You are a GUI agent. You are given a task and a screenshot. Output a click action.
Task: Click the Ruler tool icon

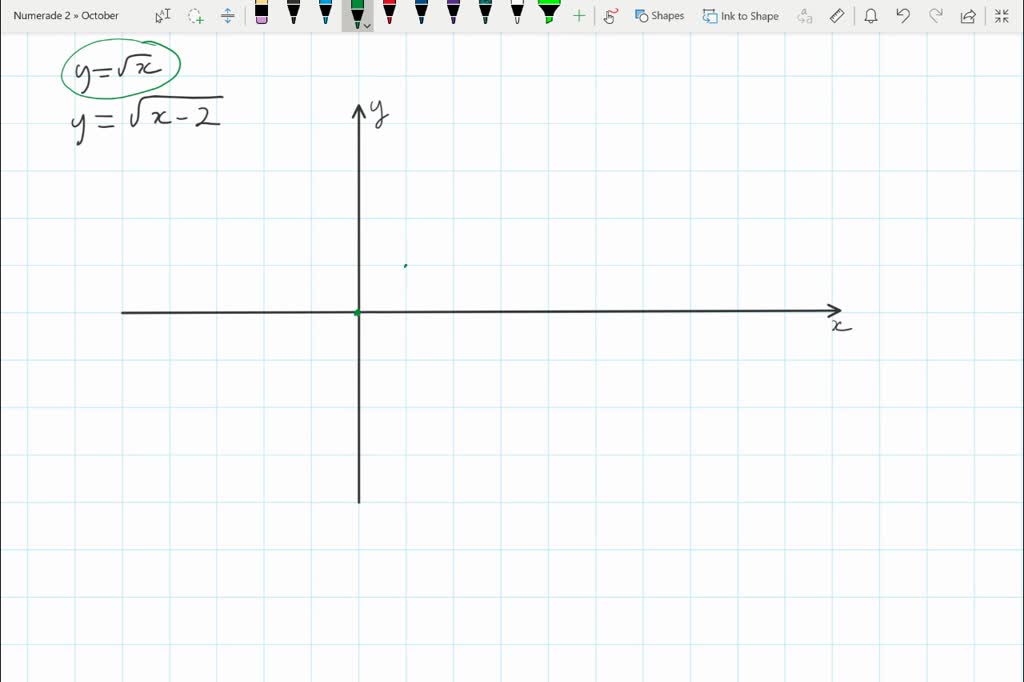click(x=836, y=15)
